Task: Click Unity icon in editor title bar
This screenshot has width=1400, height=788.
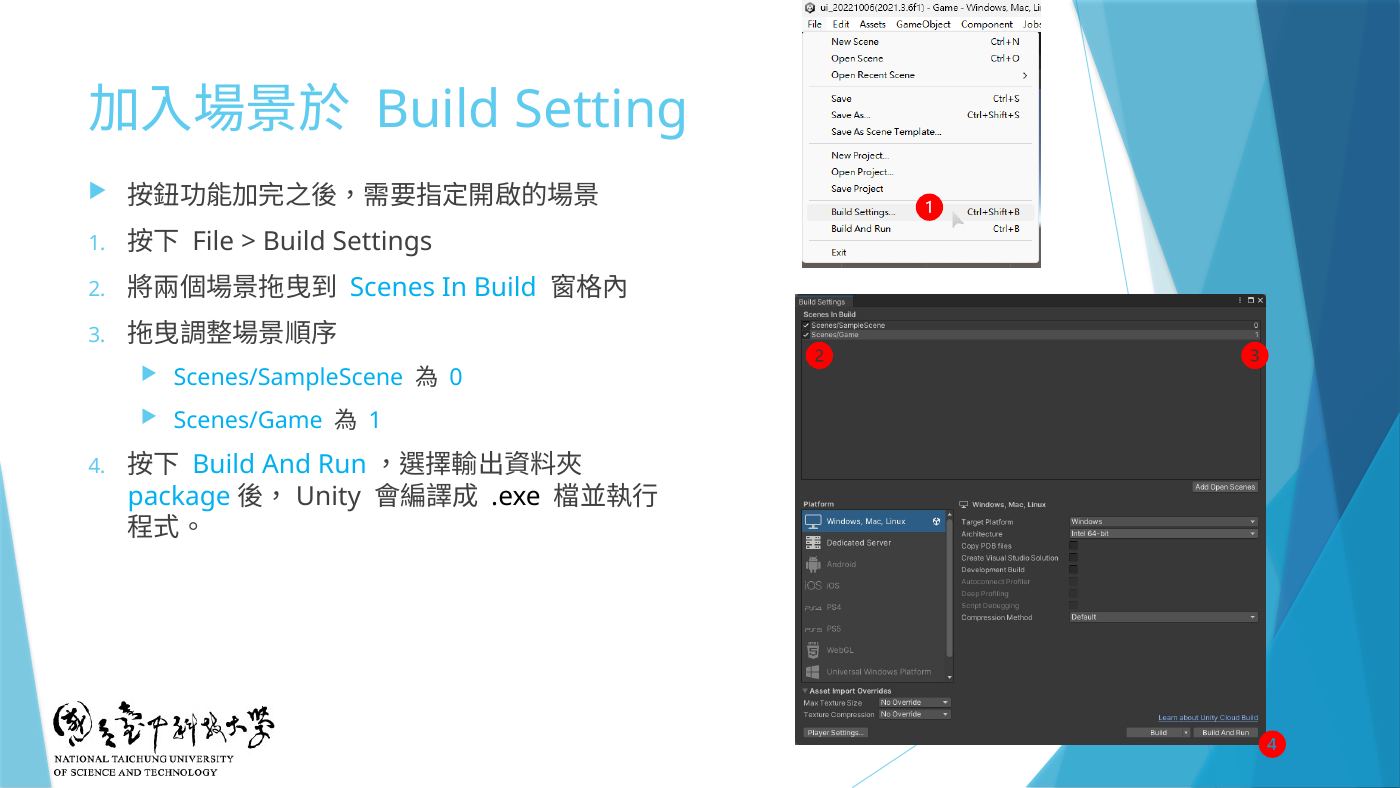Action: (x=810, y=7)
